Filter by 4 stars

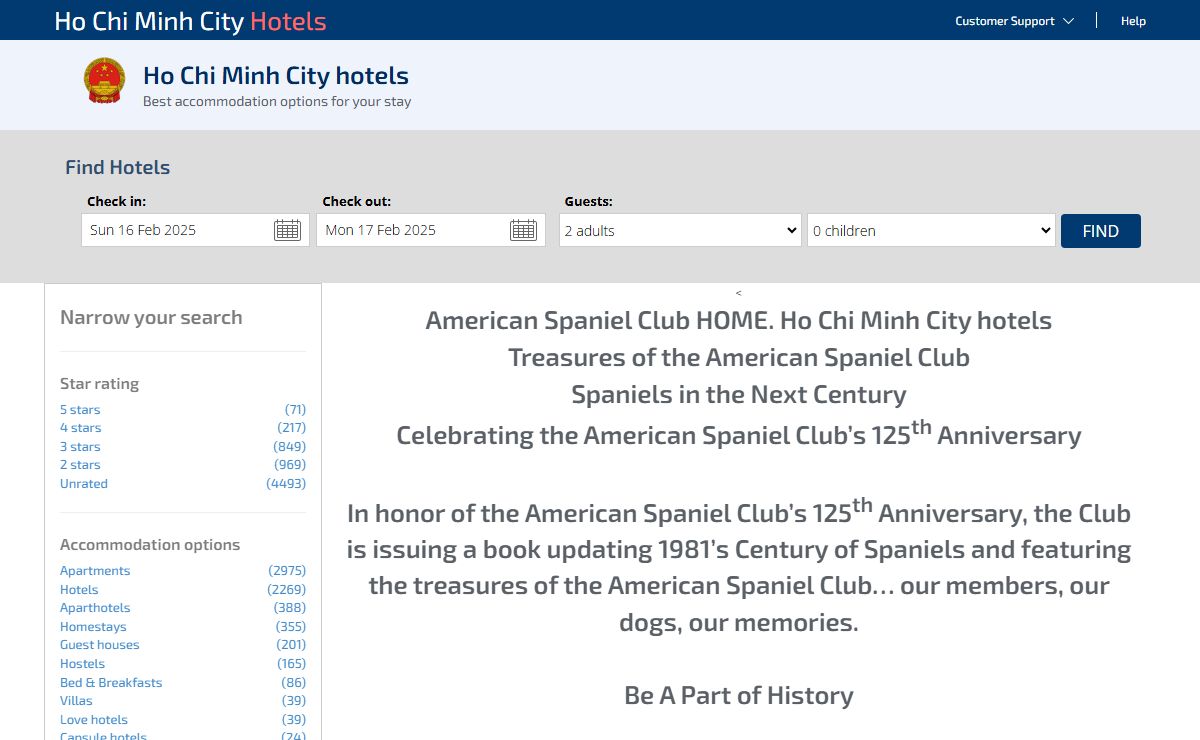point(80,428)
